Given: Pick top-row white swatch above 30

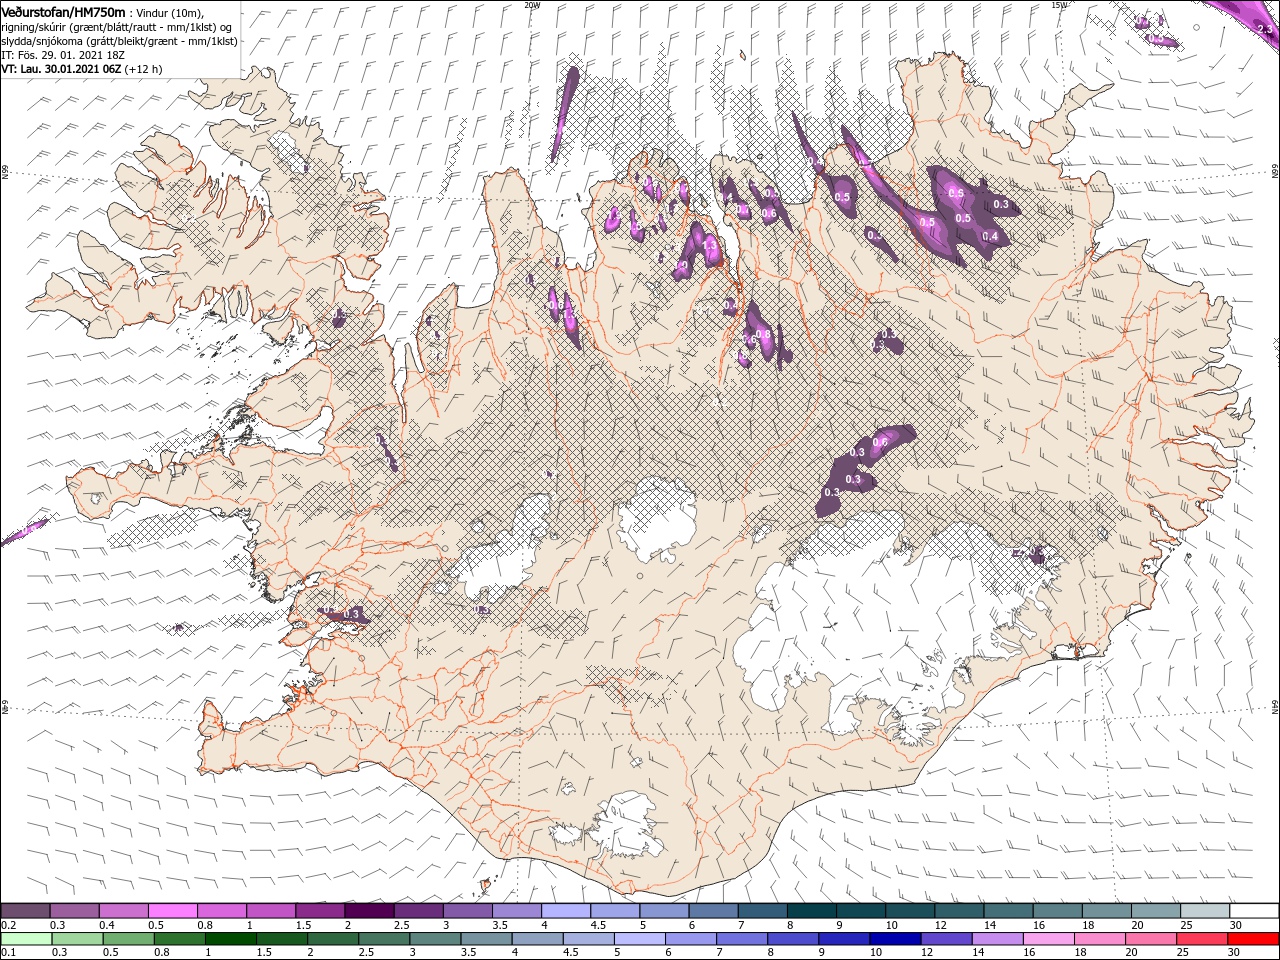Looking at the screenshot, I should [1253, 911].
